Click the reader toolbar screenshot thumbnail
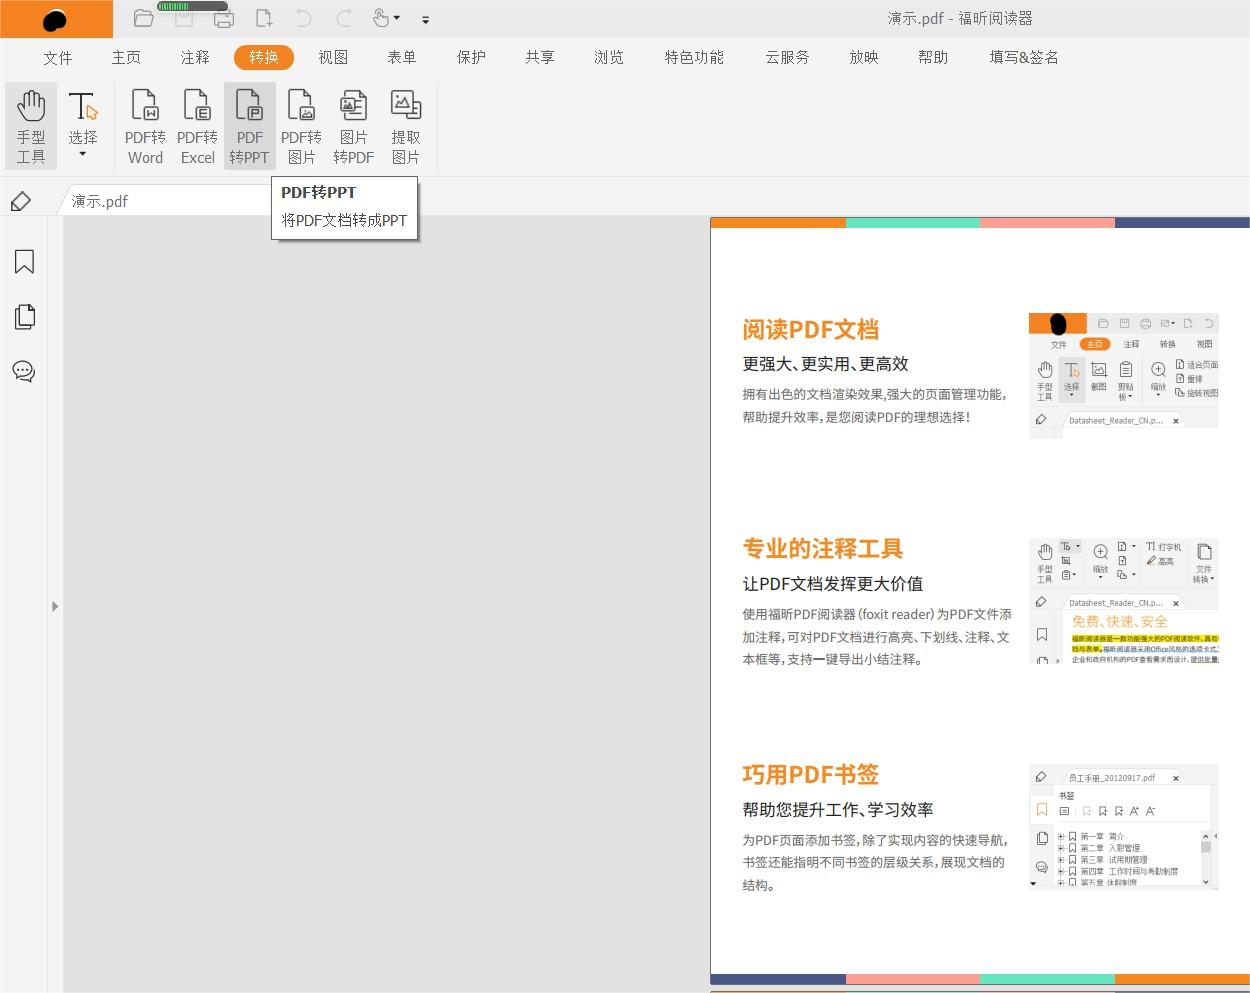The width and height of the screenshot is (1250, 993). pyautogui.click(x=1123, y=376)
